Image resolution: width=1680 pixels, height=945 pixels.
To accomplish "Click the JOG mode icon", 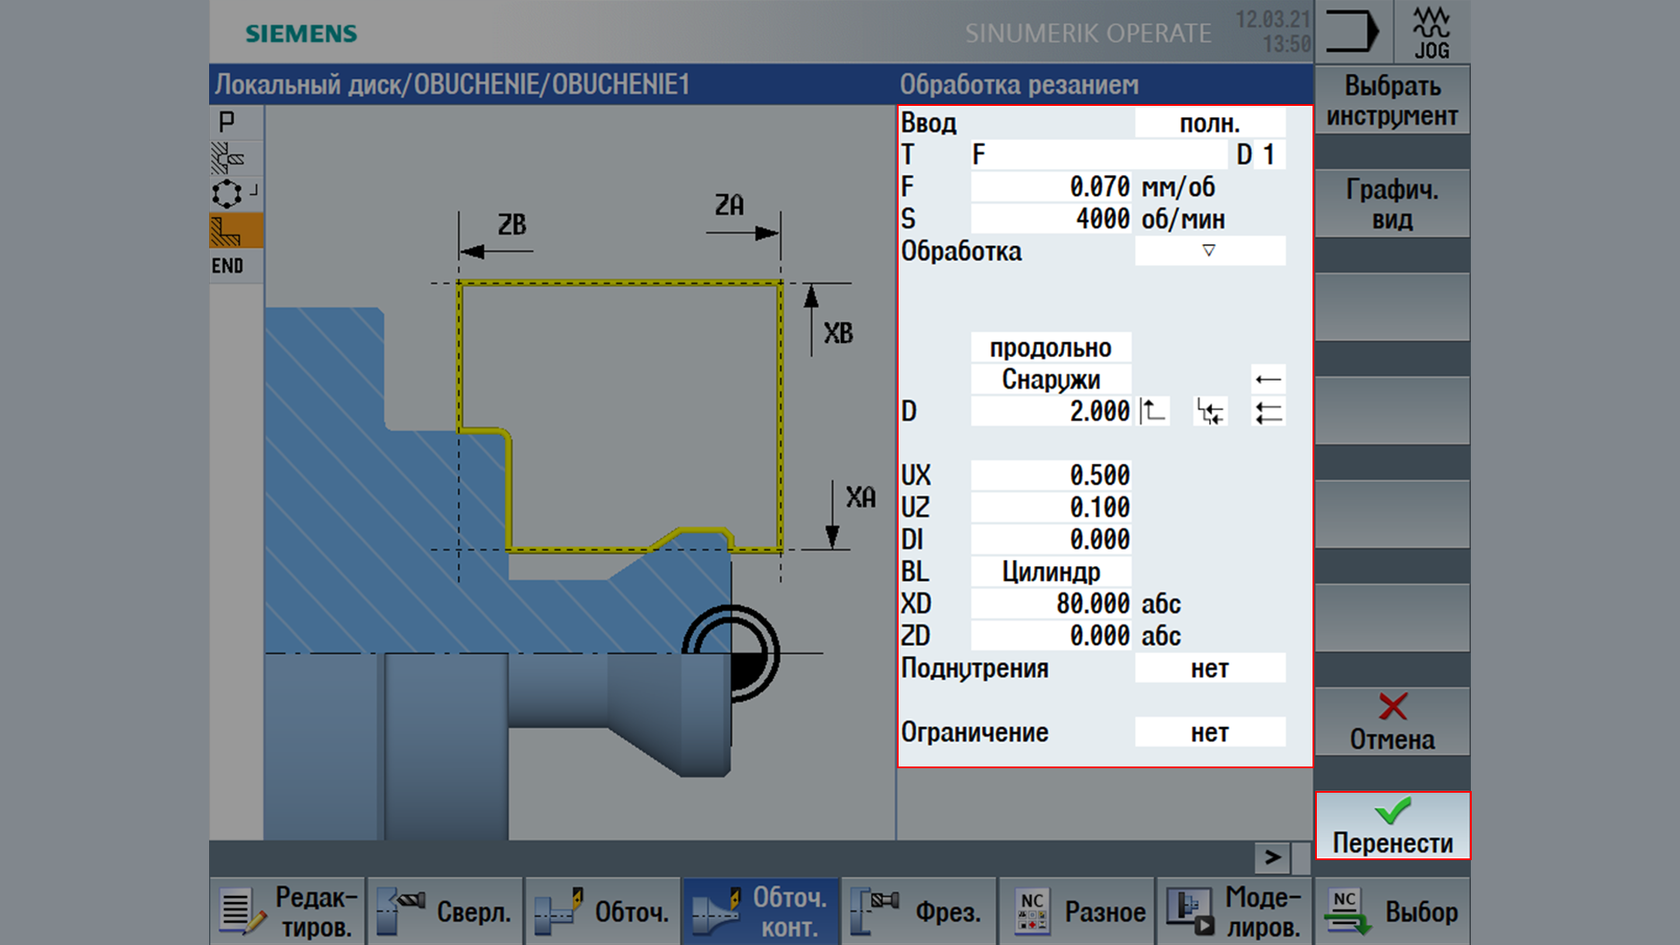I will point(1432,32).
